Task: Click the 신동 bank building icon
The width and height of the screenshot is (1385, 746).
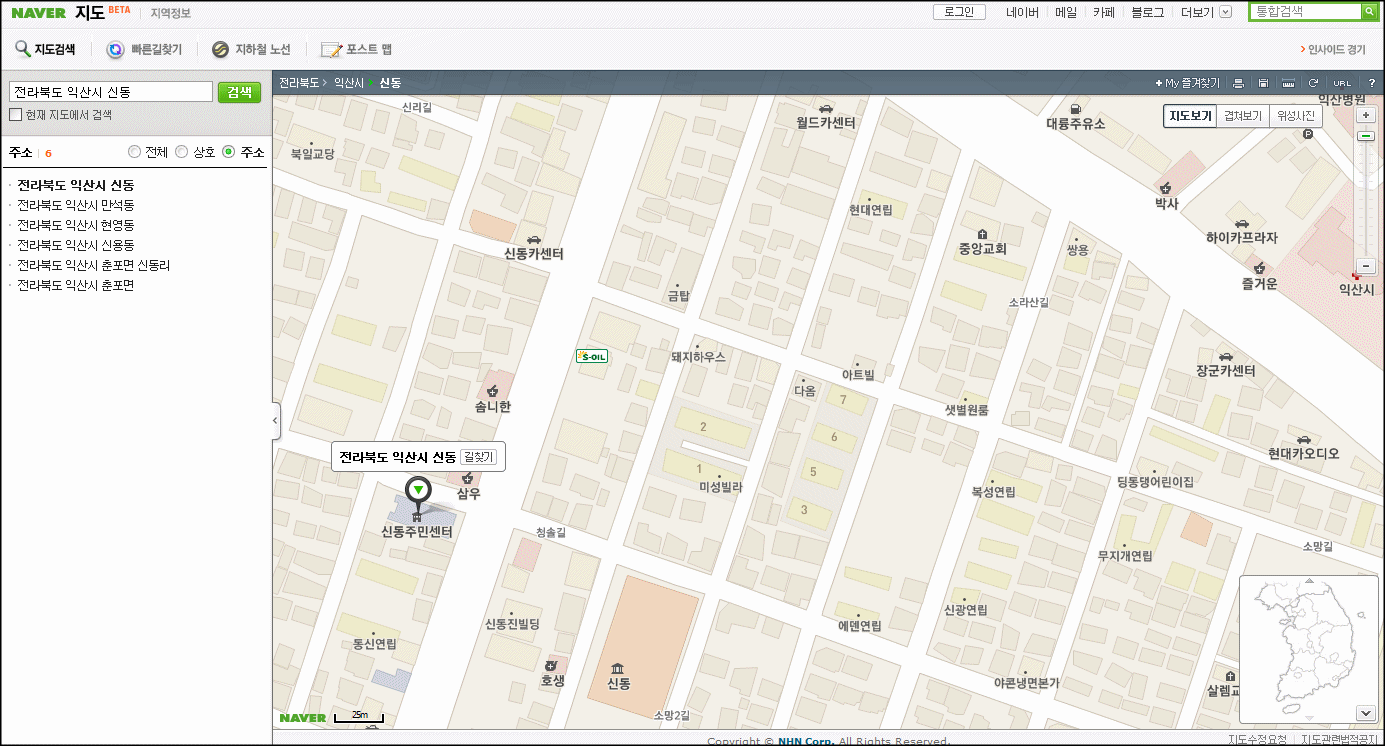Action: (618, 668)
